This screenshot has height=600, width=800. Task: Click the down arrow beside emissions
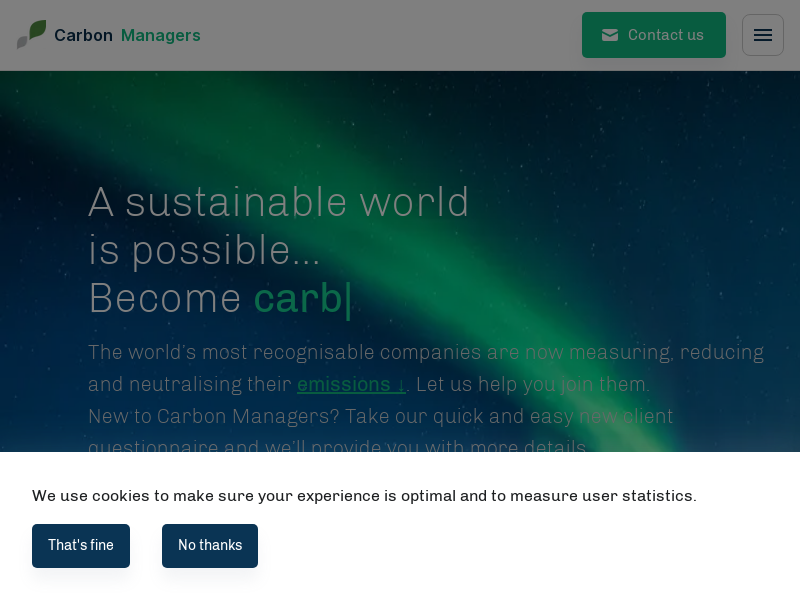(x=401, y=385)
